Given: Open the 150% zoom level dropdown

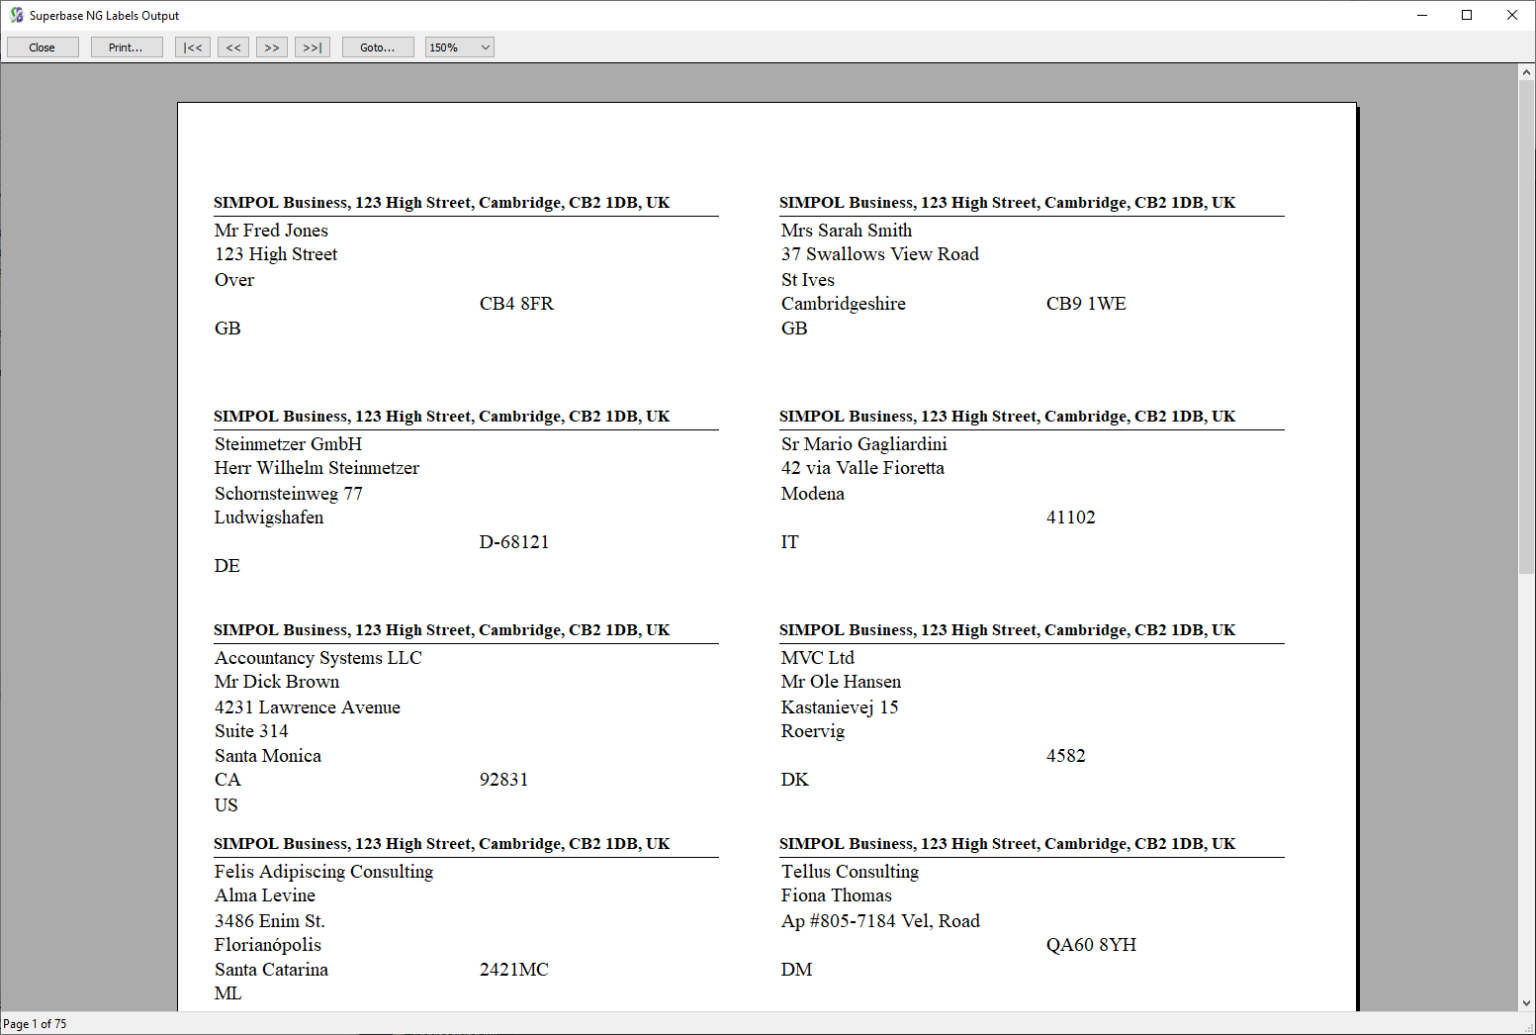Looking at the screenshot, I should (459, 47).
